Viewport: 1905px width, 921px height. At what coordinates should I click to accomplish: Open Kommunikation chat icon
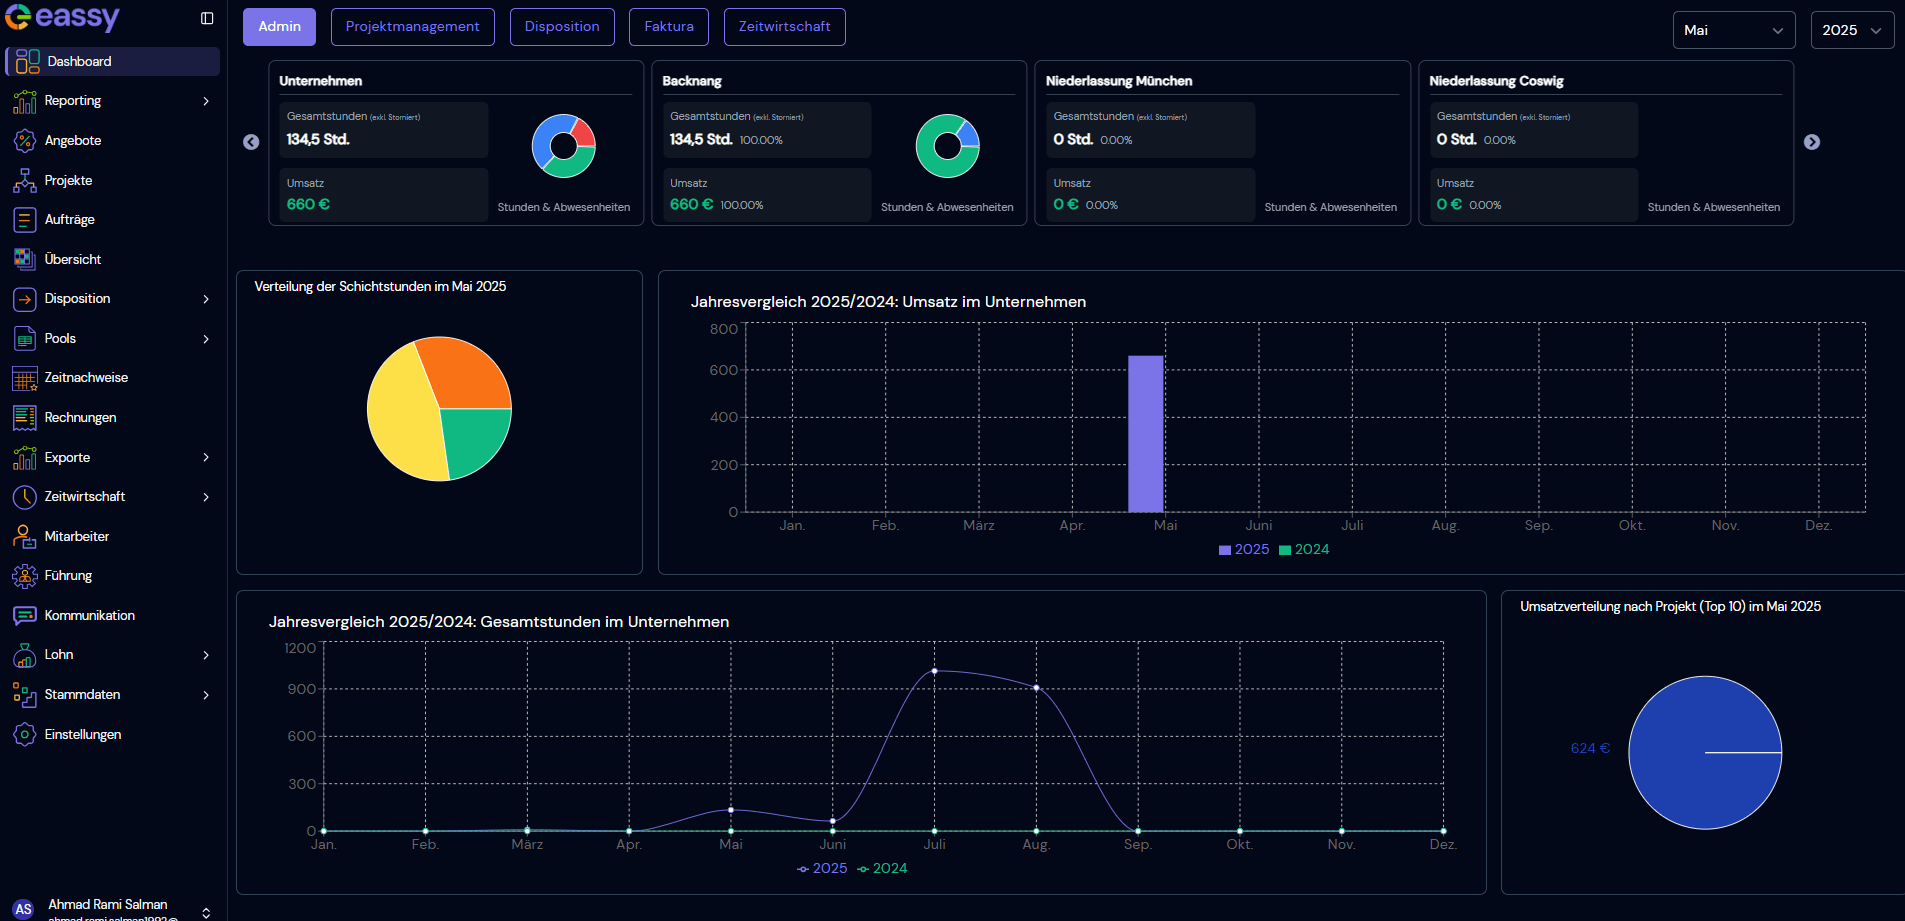[25, 616]
